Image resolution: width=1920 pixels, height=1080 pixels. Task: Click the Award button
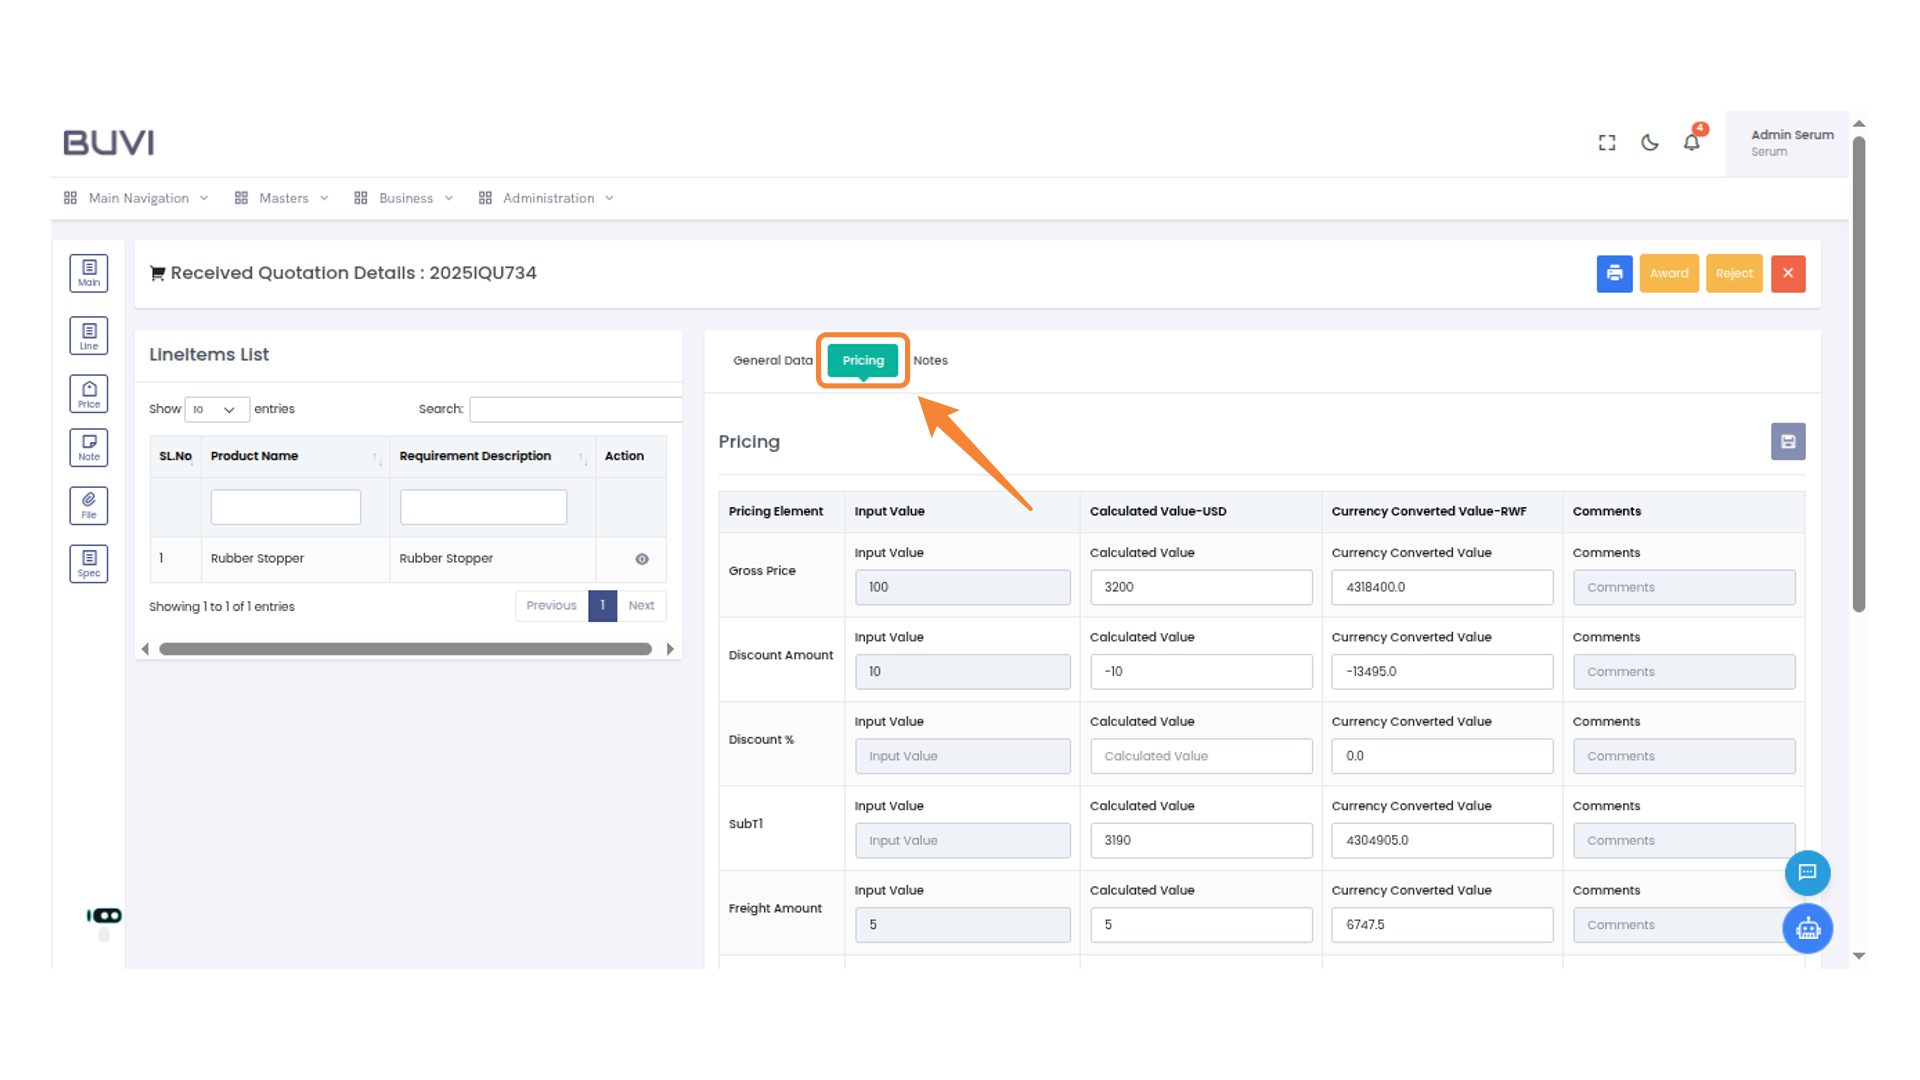1668,273
